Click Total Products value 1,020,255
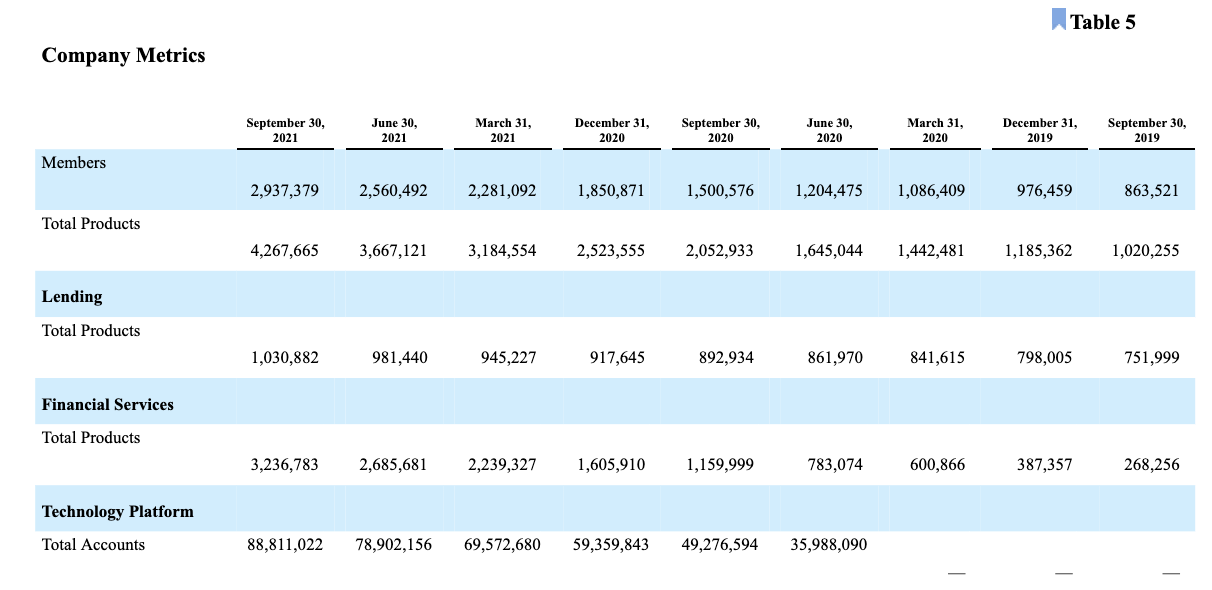Screen dimensions: 1212x590 [1146, 251]
